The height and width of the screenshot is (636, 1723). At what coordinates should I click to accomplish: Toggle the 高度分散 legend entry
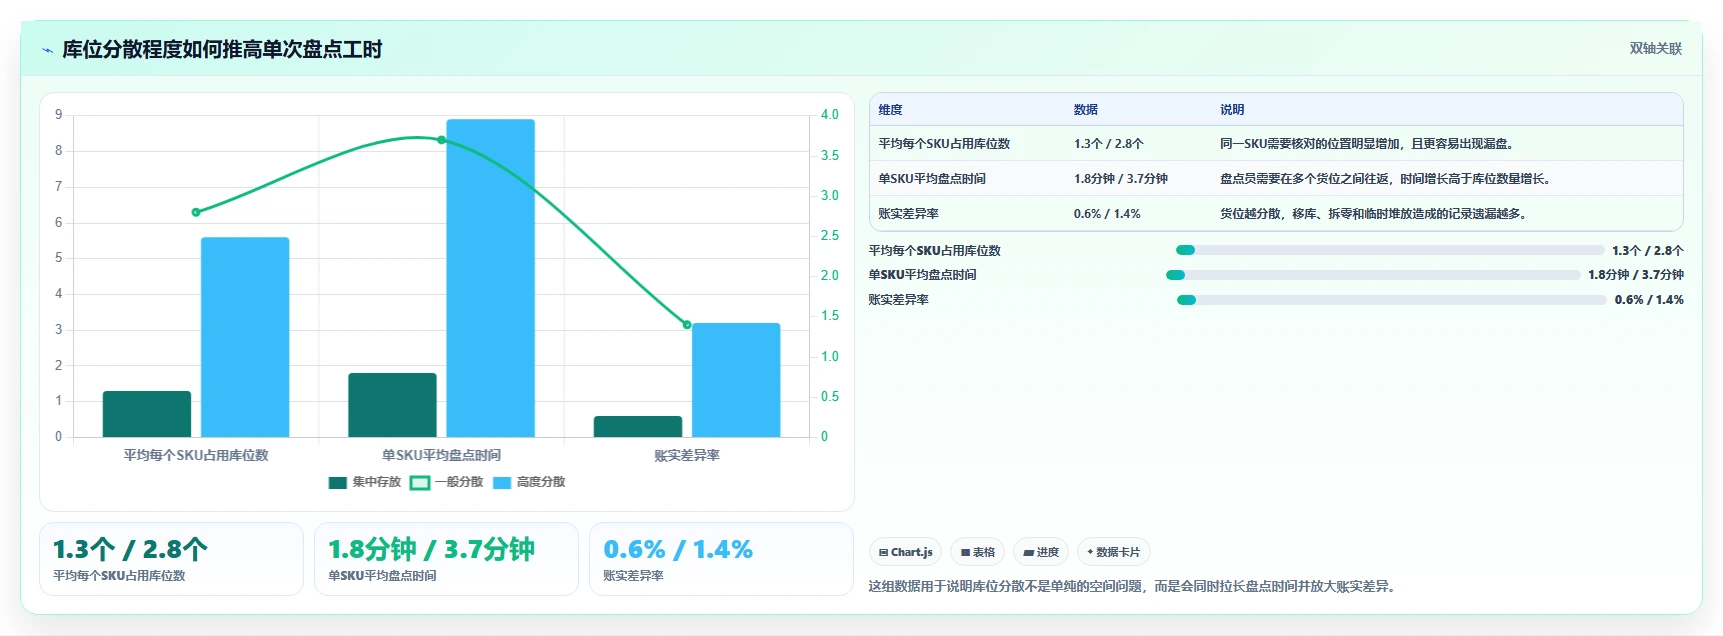pos(528,482)
